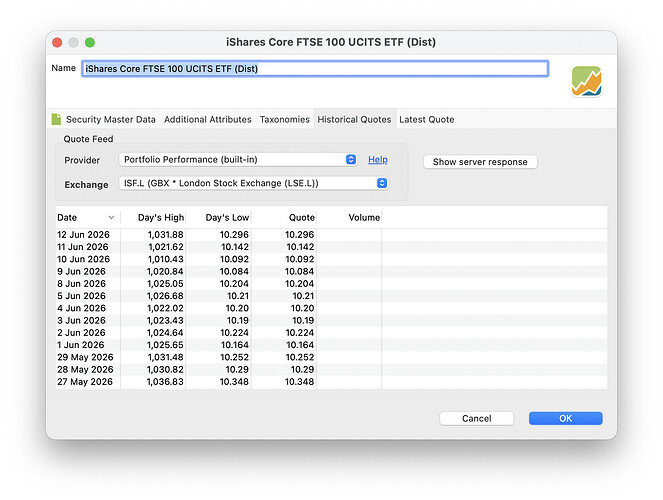
Task: Click the Day's High value 1,026.68
Action: tap(165, 296)
